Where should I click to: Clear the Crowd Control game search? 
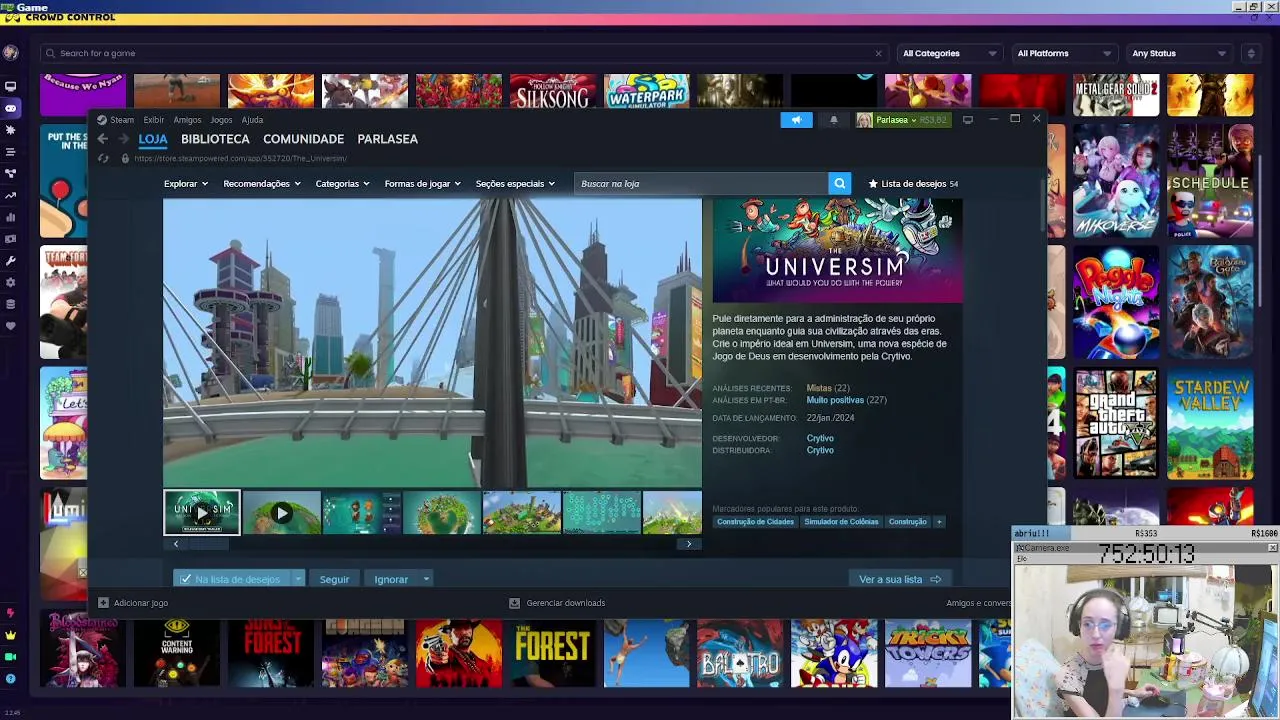(878, 53)
